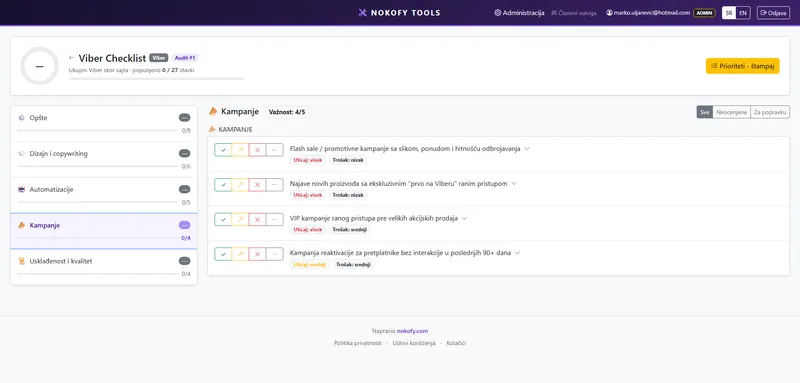
Task: Mark Flash sale item as needs improvement arrow
Action: [x=240, y=150]
